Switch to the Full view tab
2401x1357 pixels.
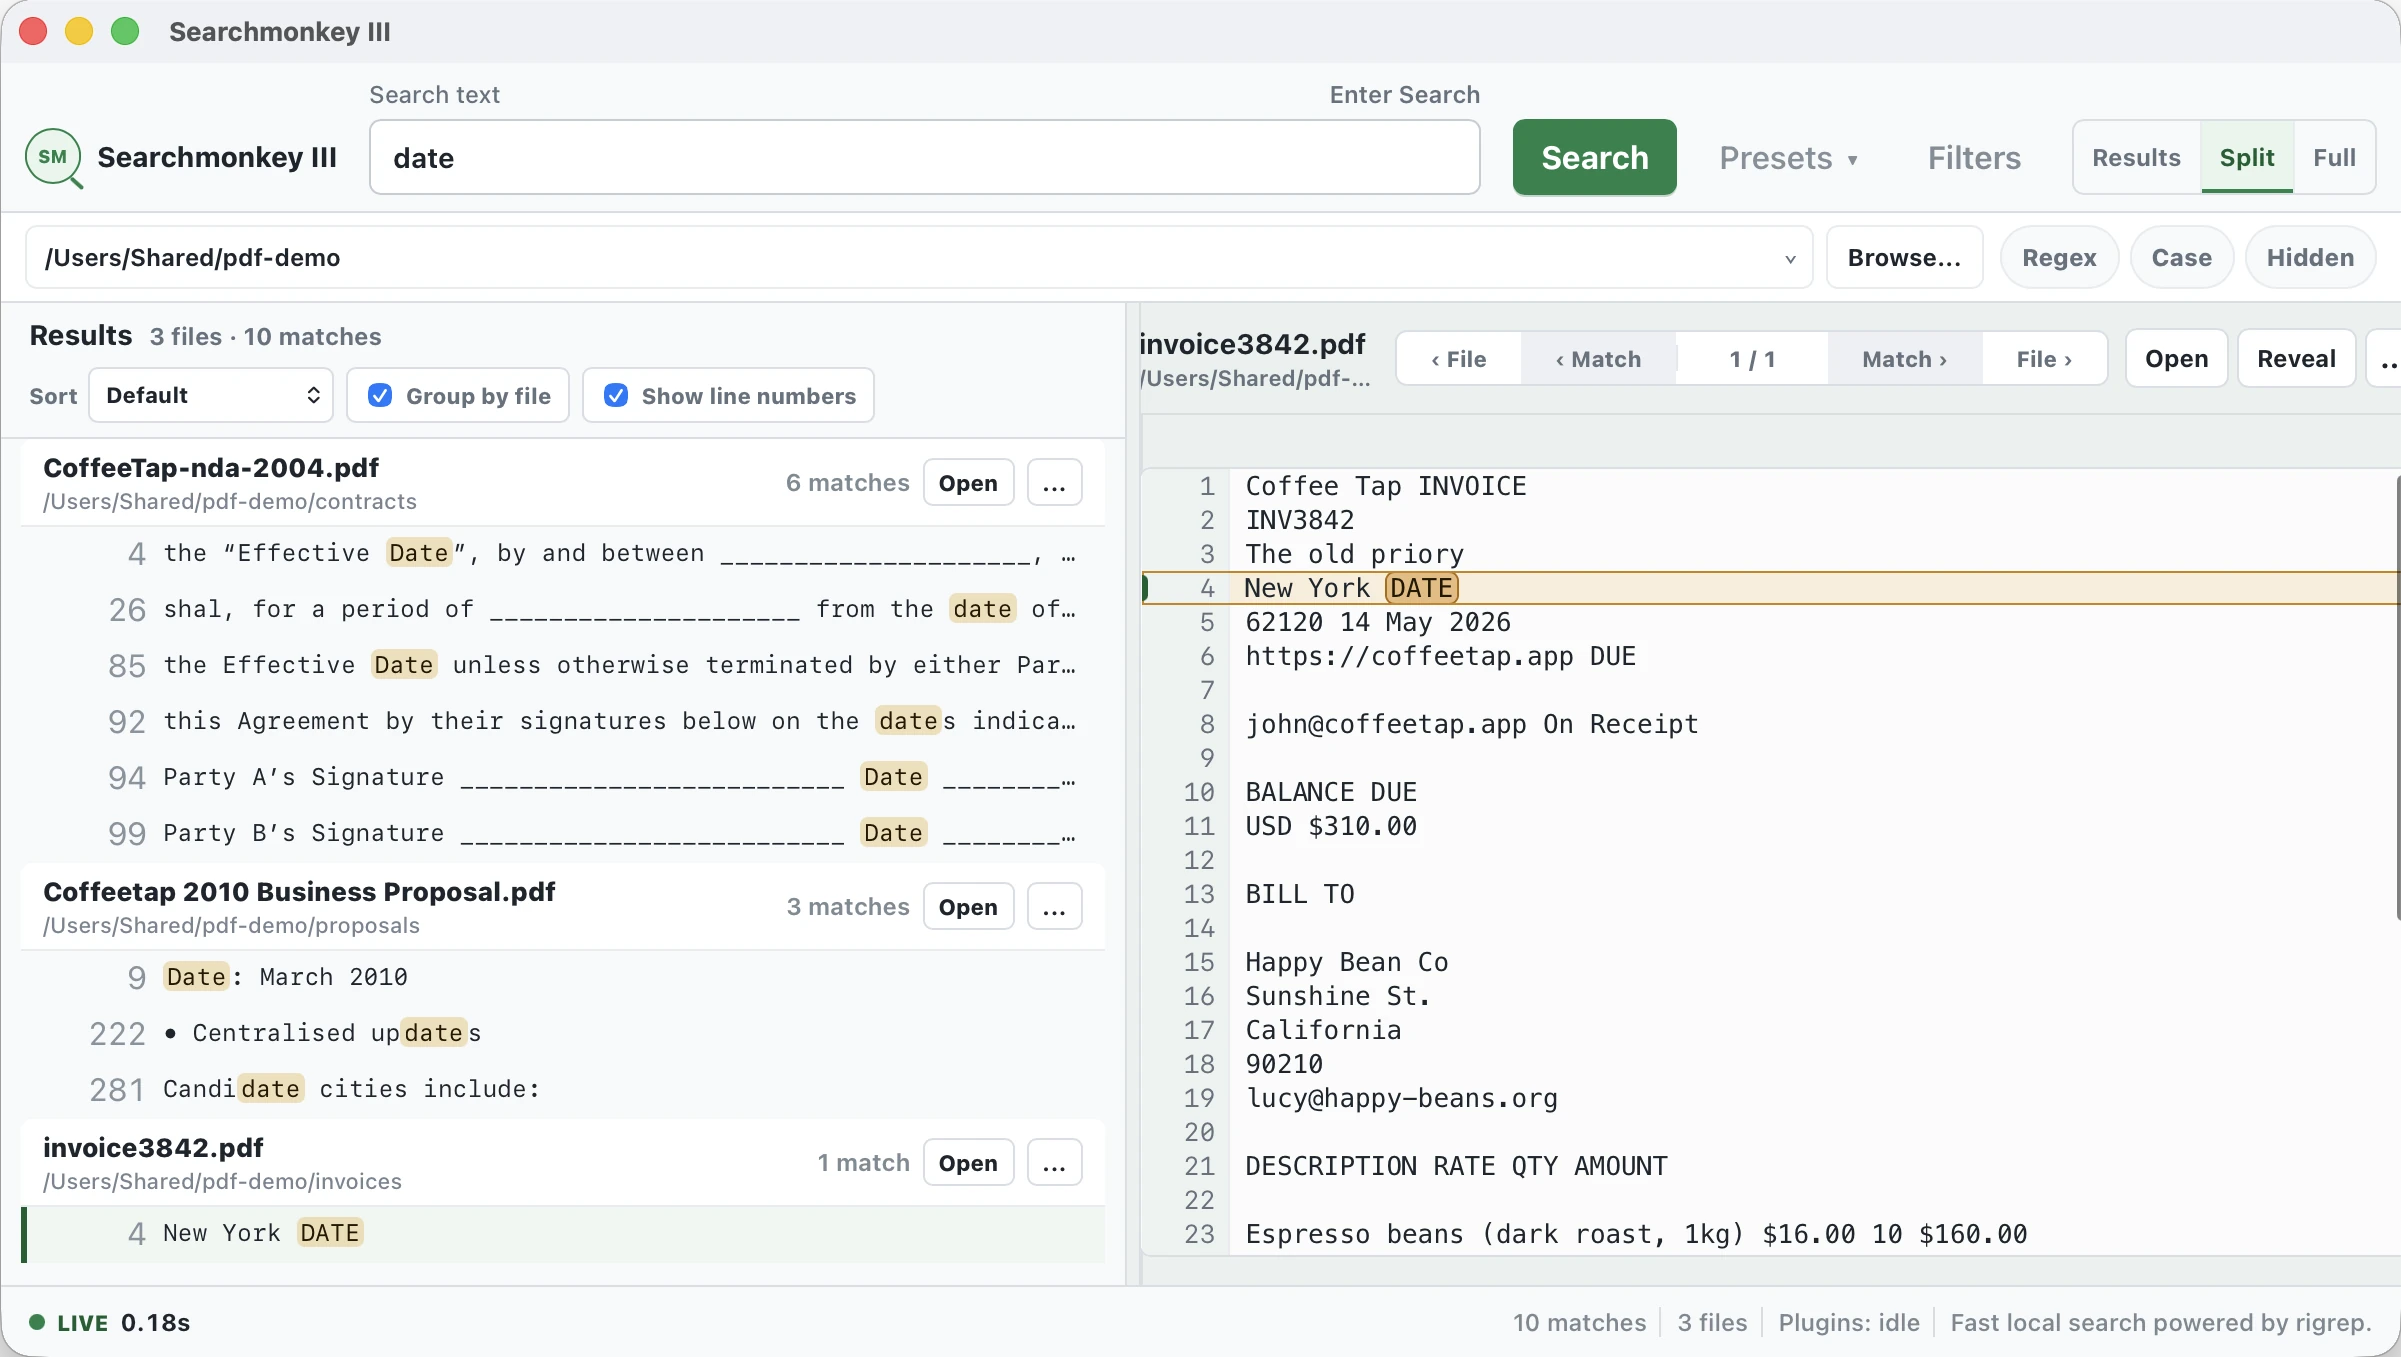pyautogui.click(x=2334, y=158)
